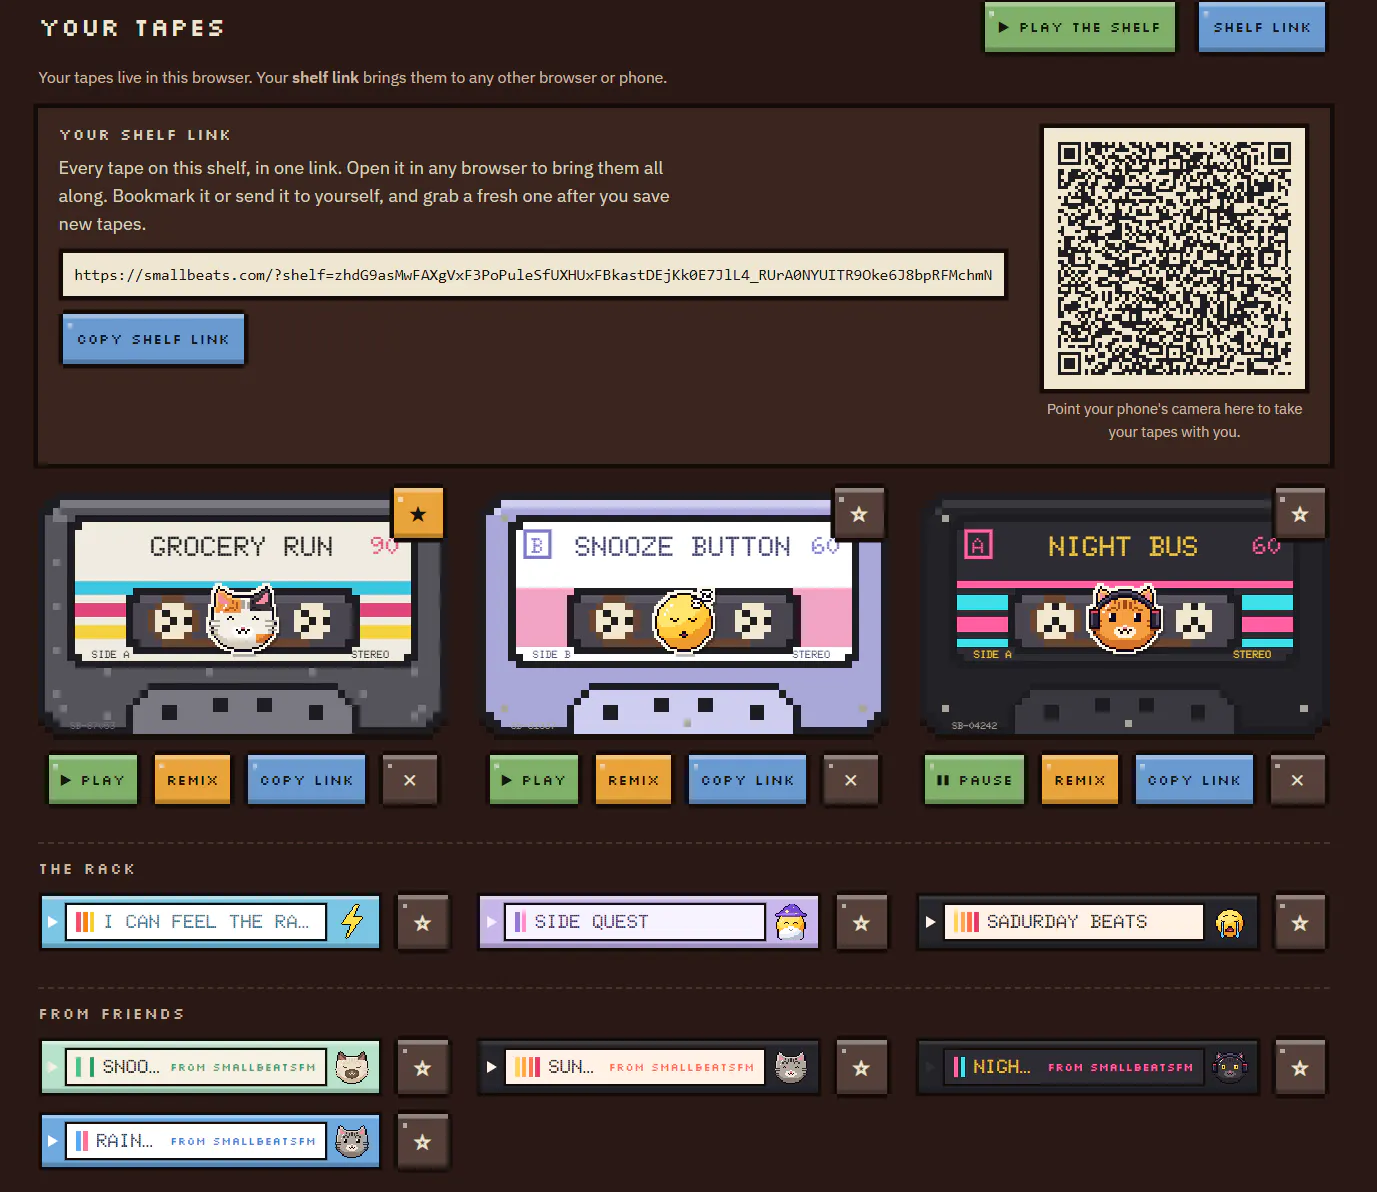Click Copy Shelf Link button
The height and width of the screenshot is (1192, 1377).
(x=153, y=339)
